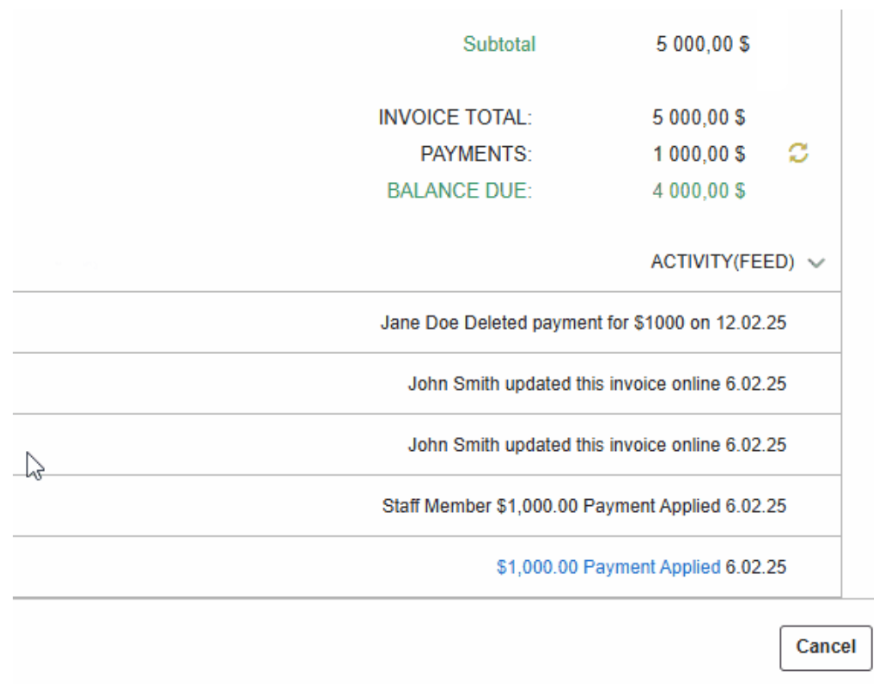This screenshot has height=684, width=874.
Task: Click the green Subtotal label
Action: coord(499,44)
